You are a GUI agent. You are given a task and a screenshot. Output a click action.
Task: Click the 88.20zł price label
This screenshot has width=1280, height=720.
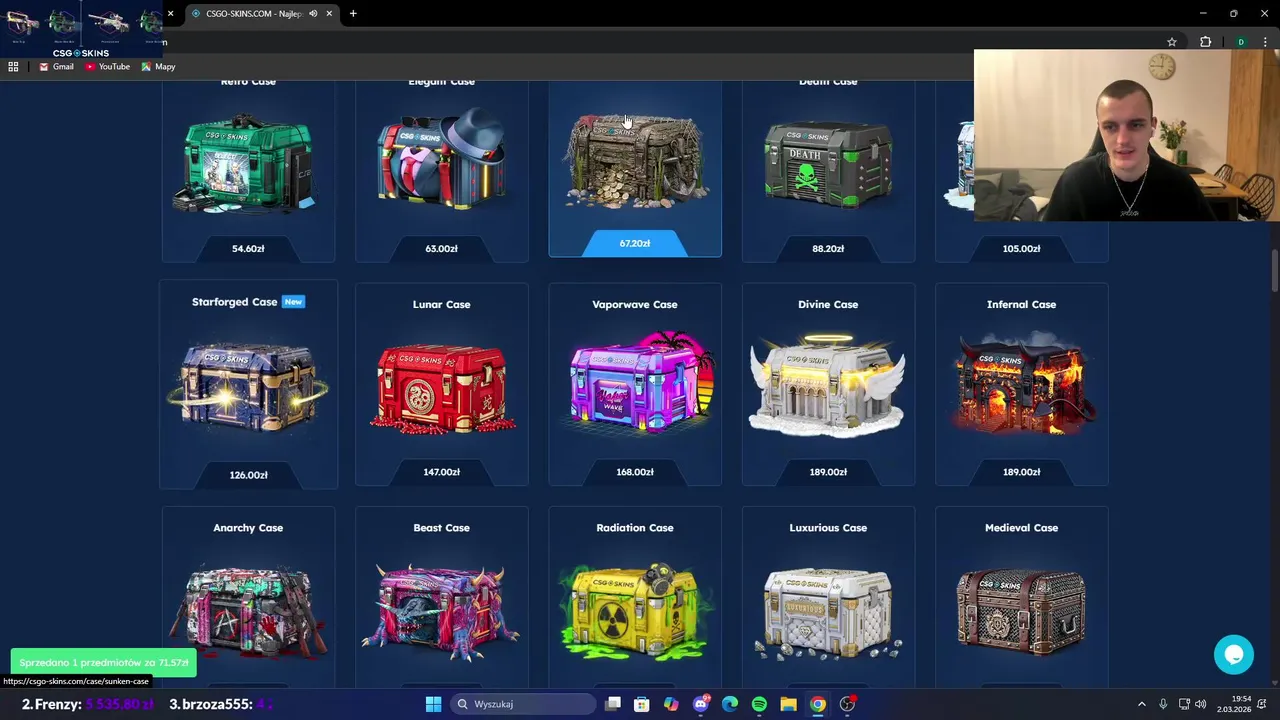pyautogui.click(x=828, y=248)
